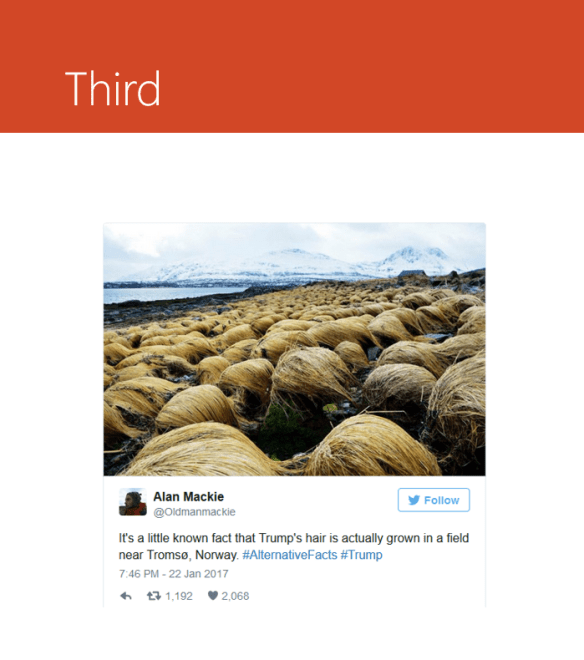Select the slide title 'Third'
The height and width of the screenshot is (660, 584).
click(113, 88)
